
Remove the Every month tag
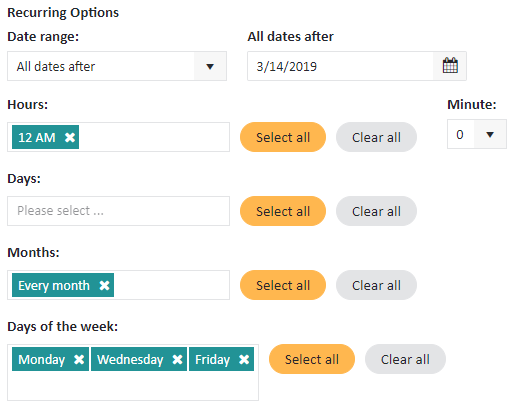pos(104,285)
